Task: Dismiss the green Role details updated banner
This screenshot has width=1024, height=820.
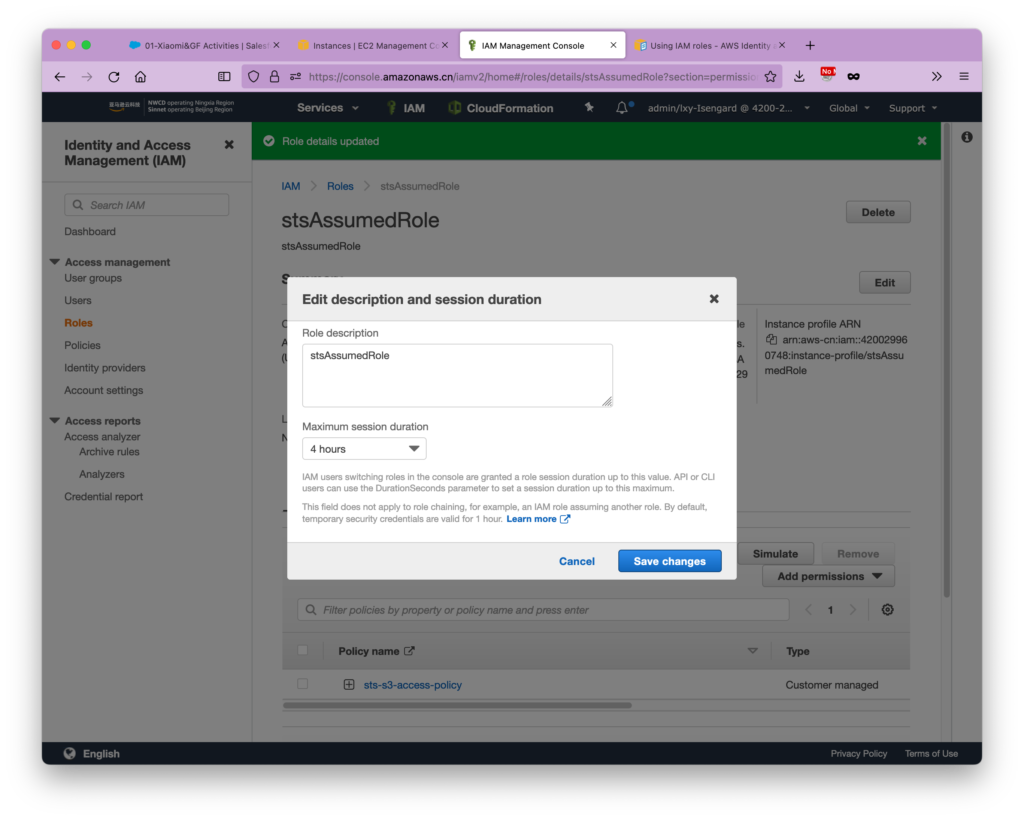Action: coord(921,141)
